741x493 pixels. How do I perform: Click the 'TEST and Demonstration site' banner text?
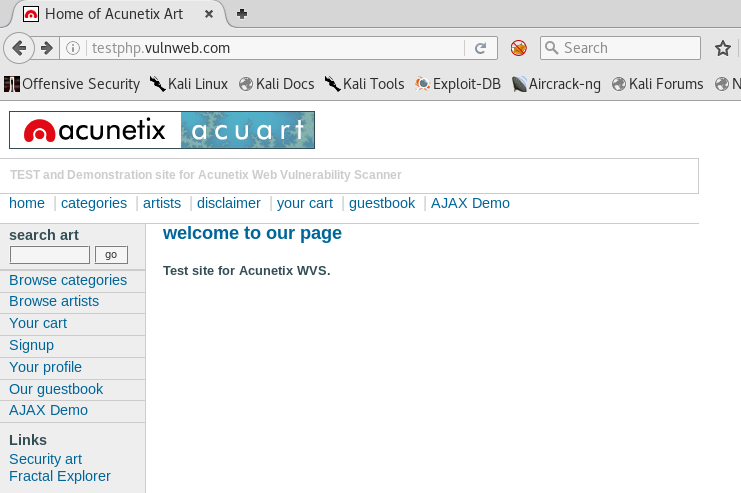pos(206,175)
